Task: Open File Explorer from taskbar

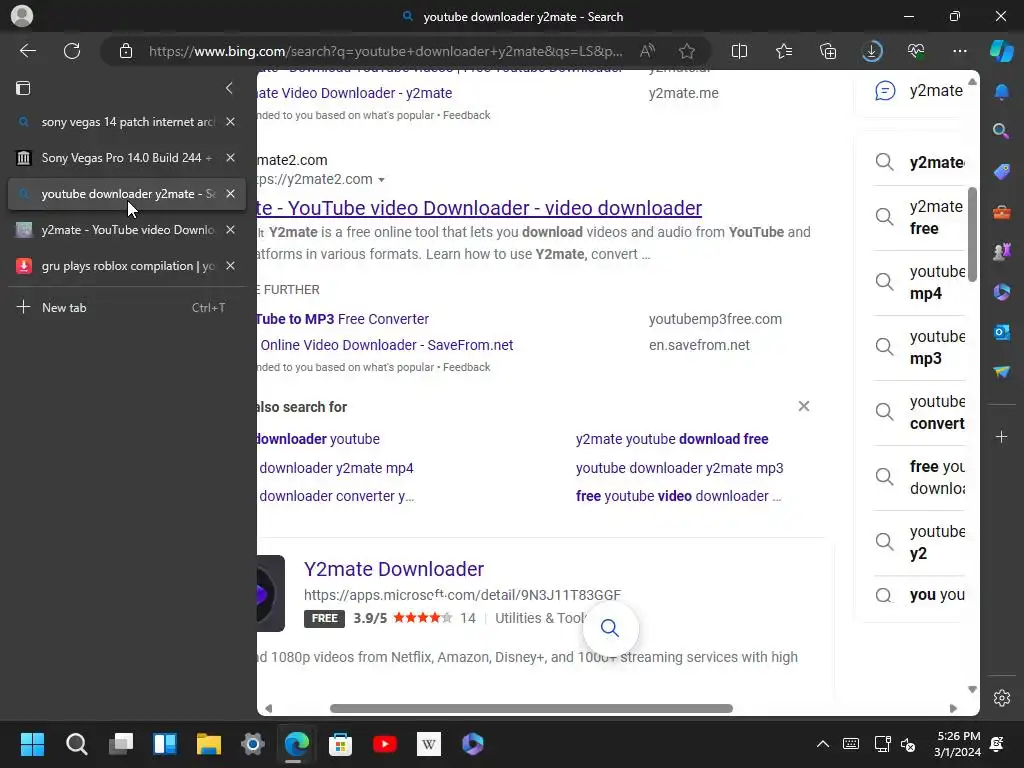Action: click(209, 744)
